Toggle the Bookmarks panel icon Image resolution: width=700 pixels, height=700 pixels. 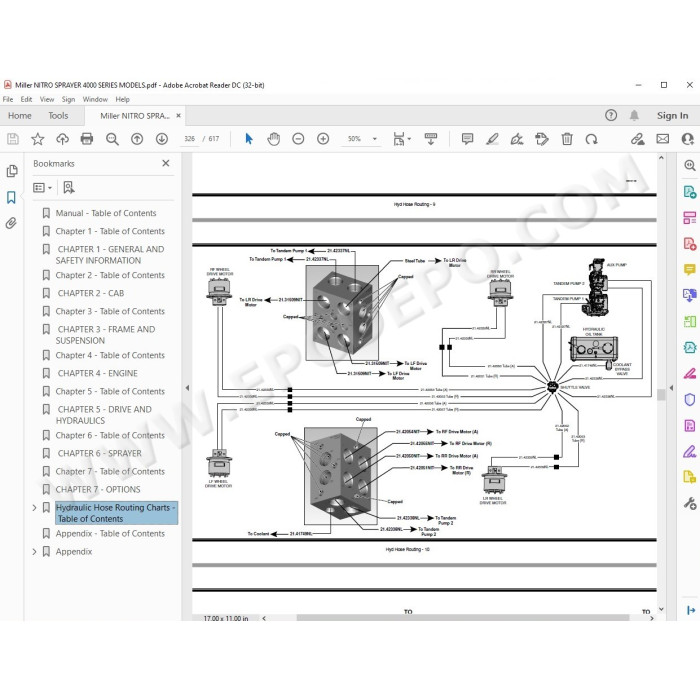coord(11,197)
